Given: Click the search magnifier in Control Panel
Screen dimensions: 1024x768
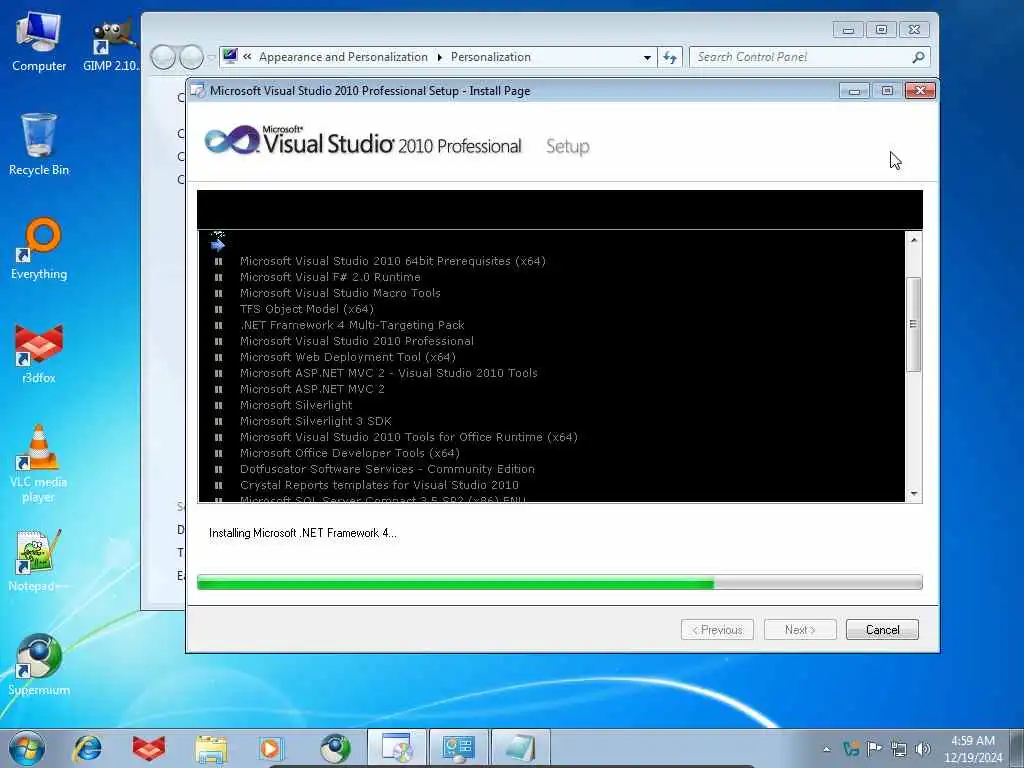Looking at the screenshot, I should pos(918,57).
